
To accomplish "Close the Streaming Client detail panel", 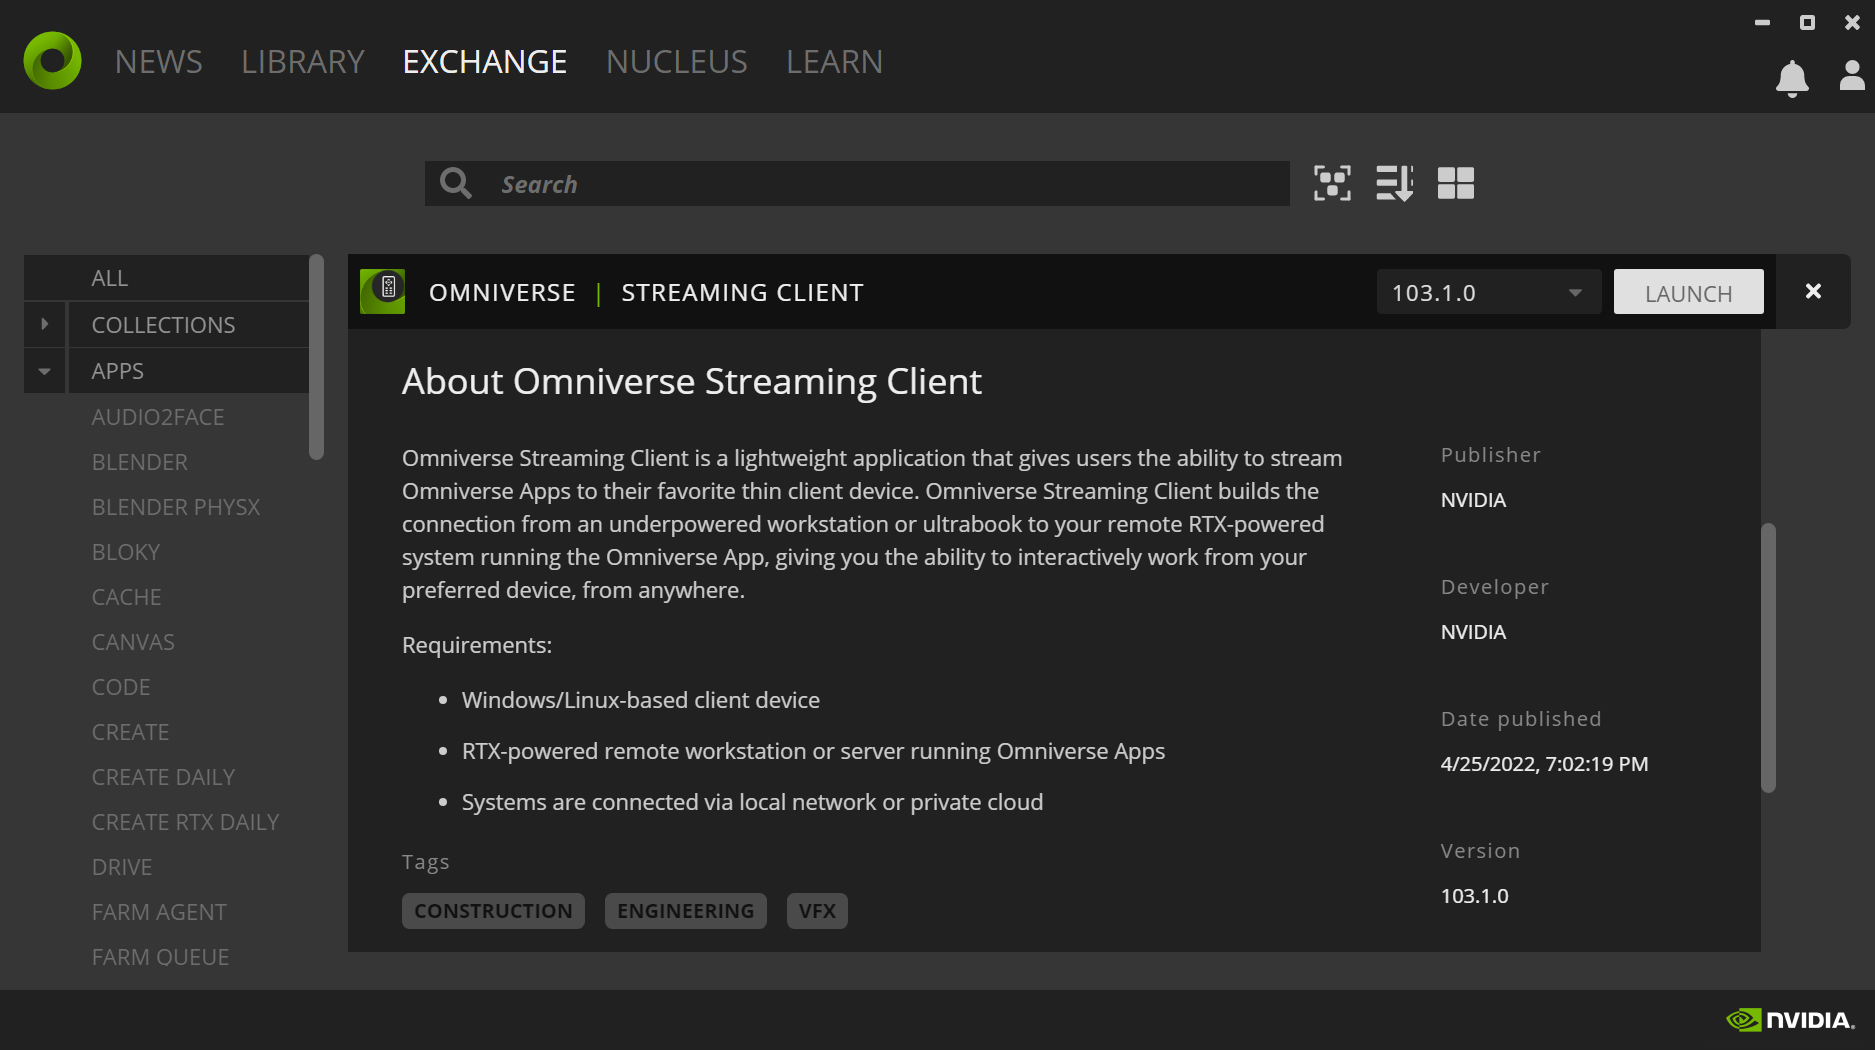I will [1812, 291].
